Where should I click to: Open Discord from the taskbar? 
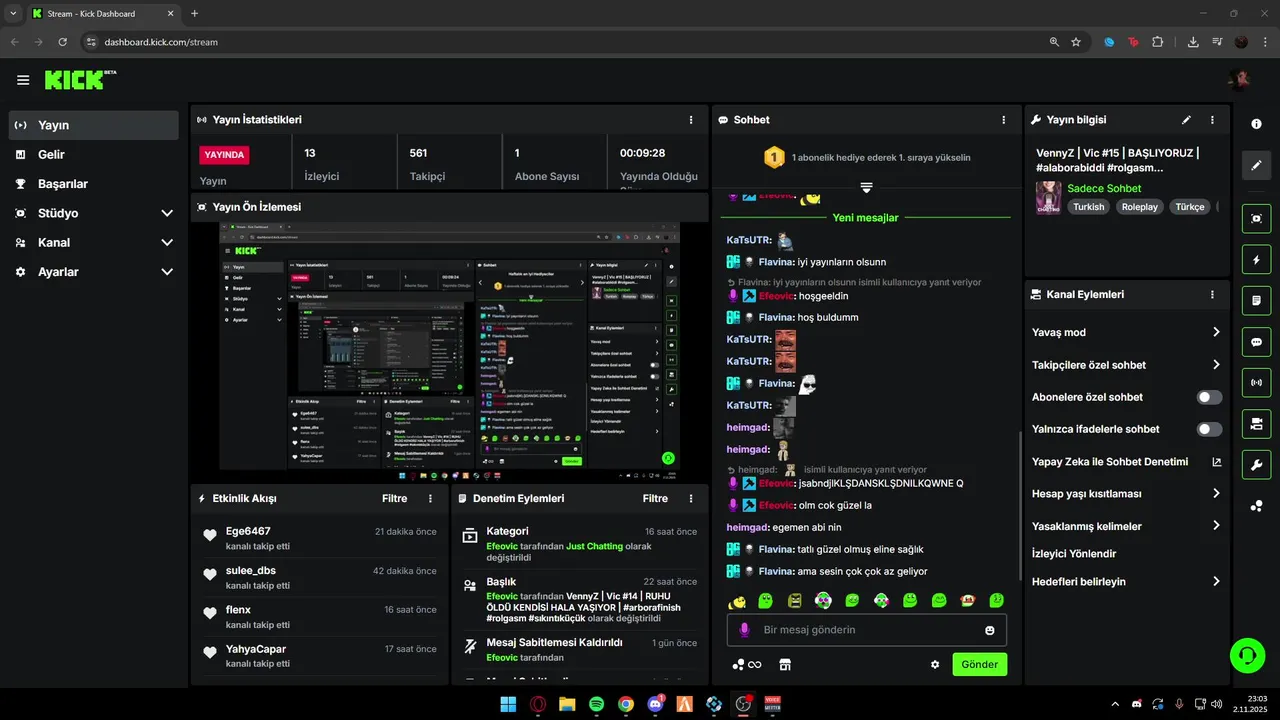(x=655, y=704)
